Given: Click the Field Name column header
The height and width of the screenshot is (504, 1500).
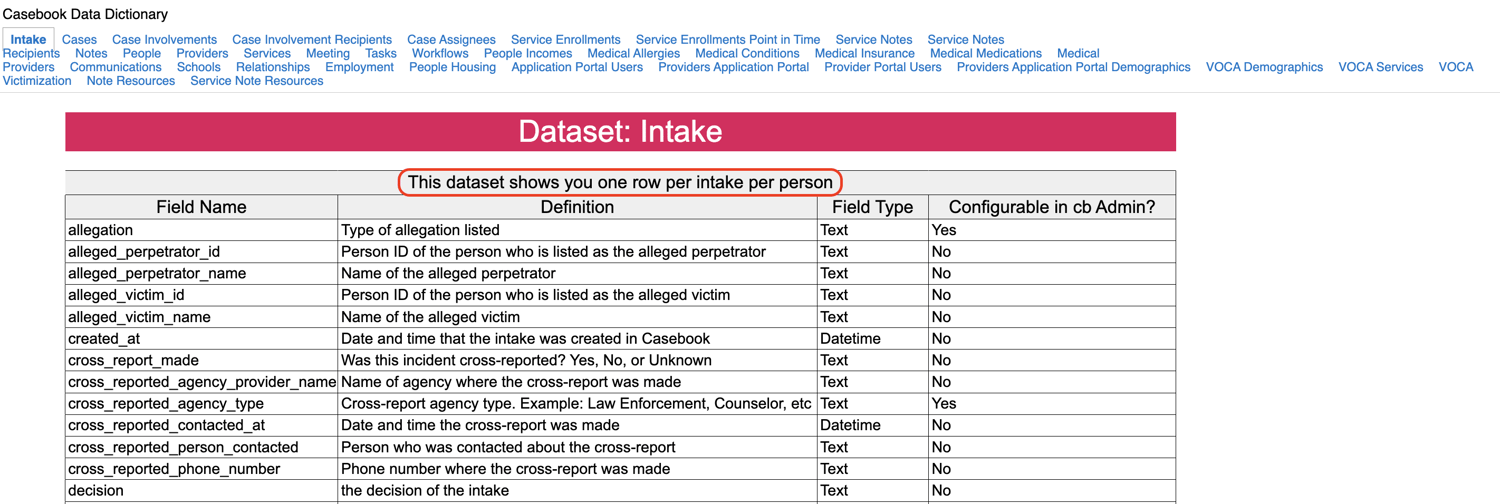Looking at the screenshot, I should coord(201,207).
